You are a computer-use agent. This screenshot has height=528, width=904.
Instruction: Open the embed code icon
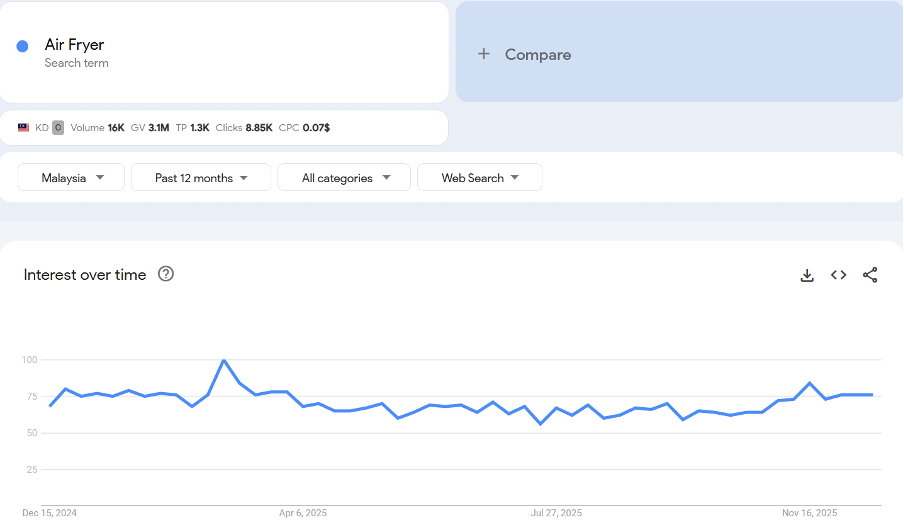[838, 275]
